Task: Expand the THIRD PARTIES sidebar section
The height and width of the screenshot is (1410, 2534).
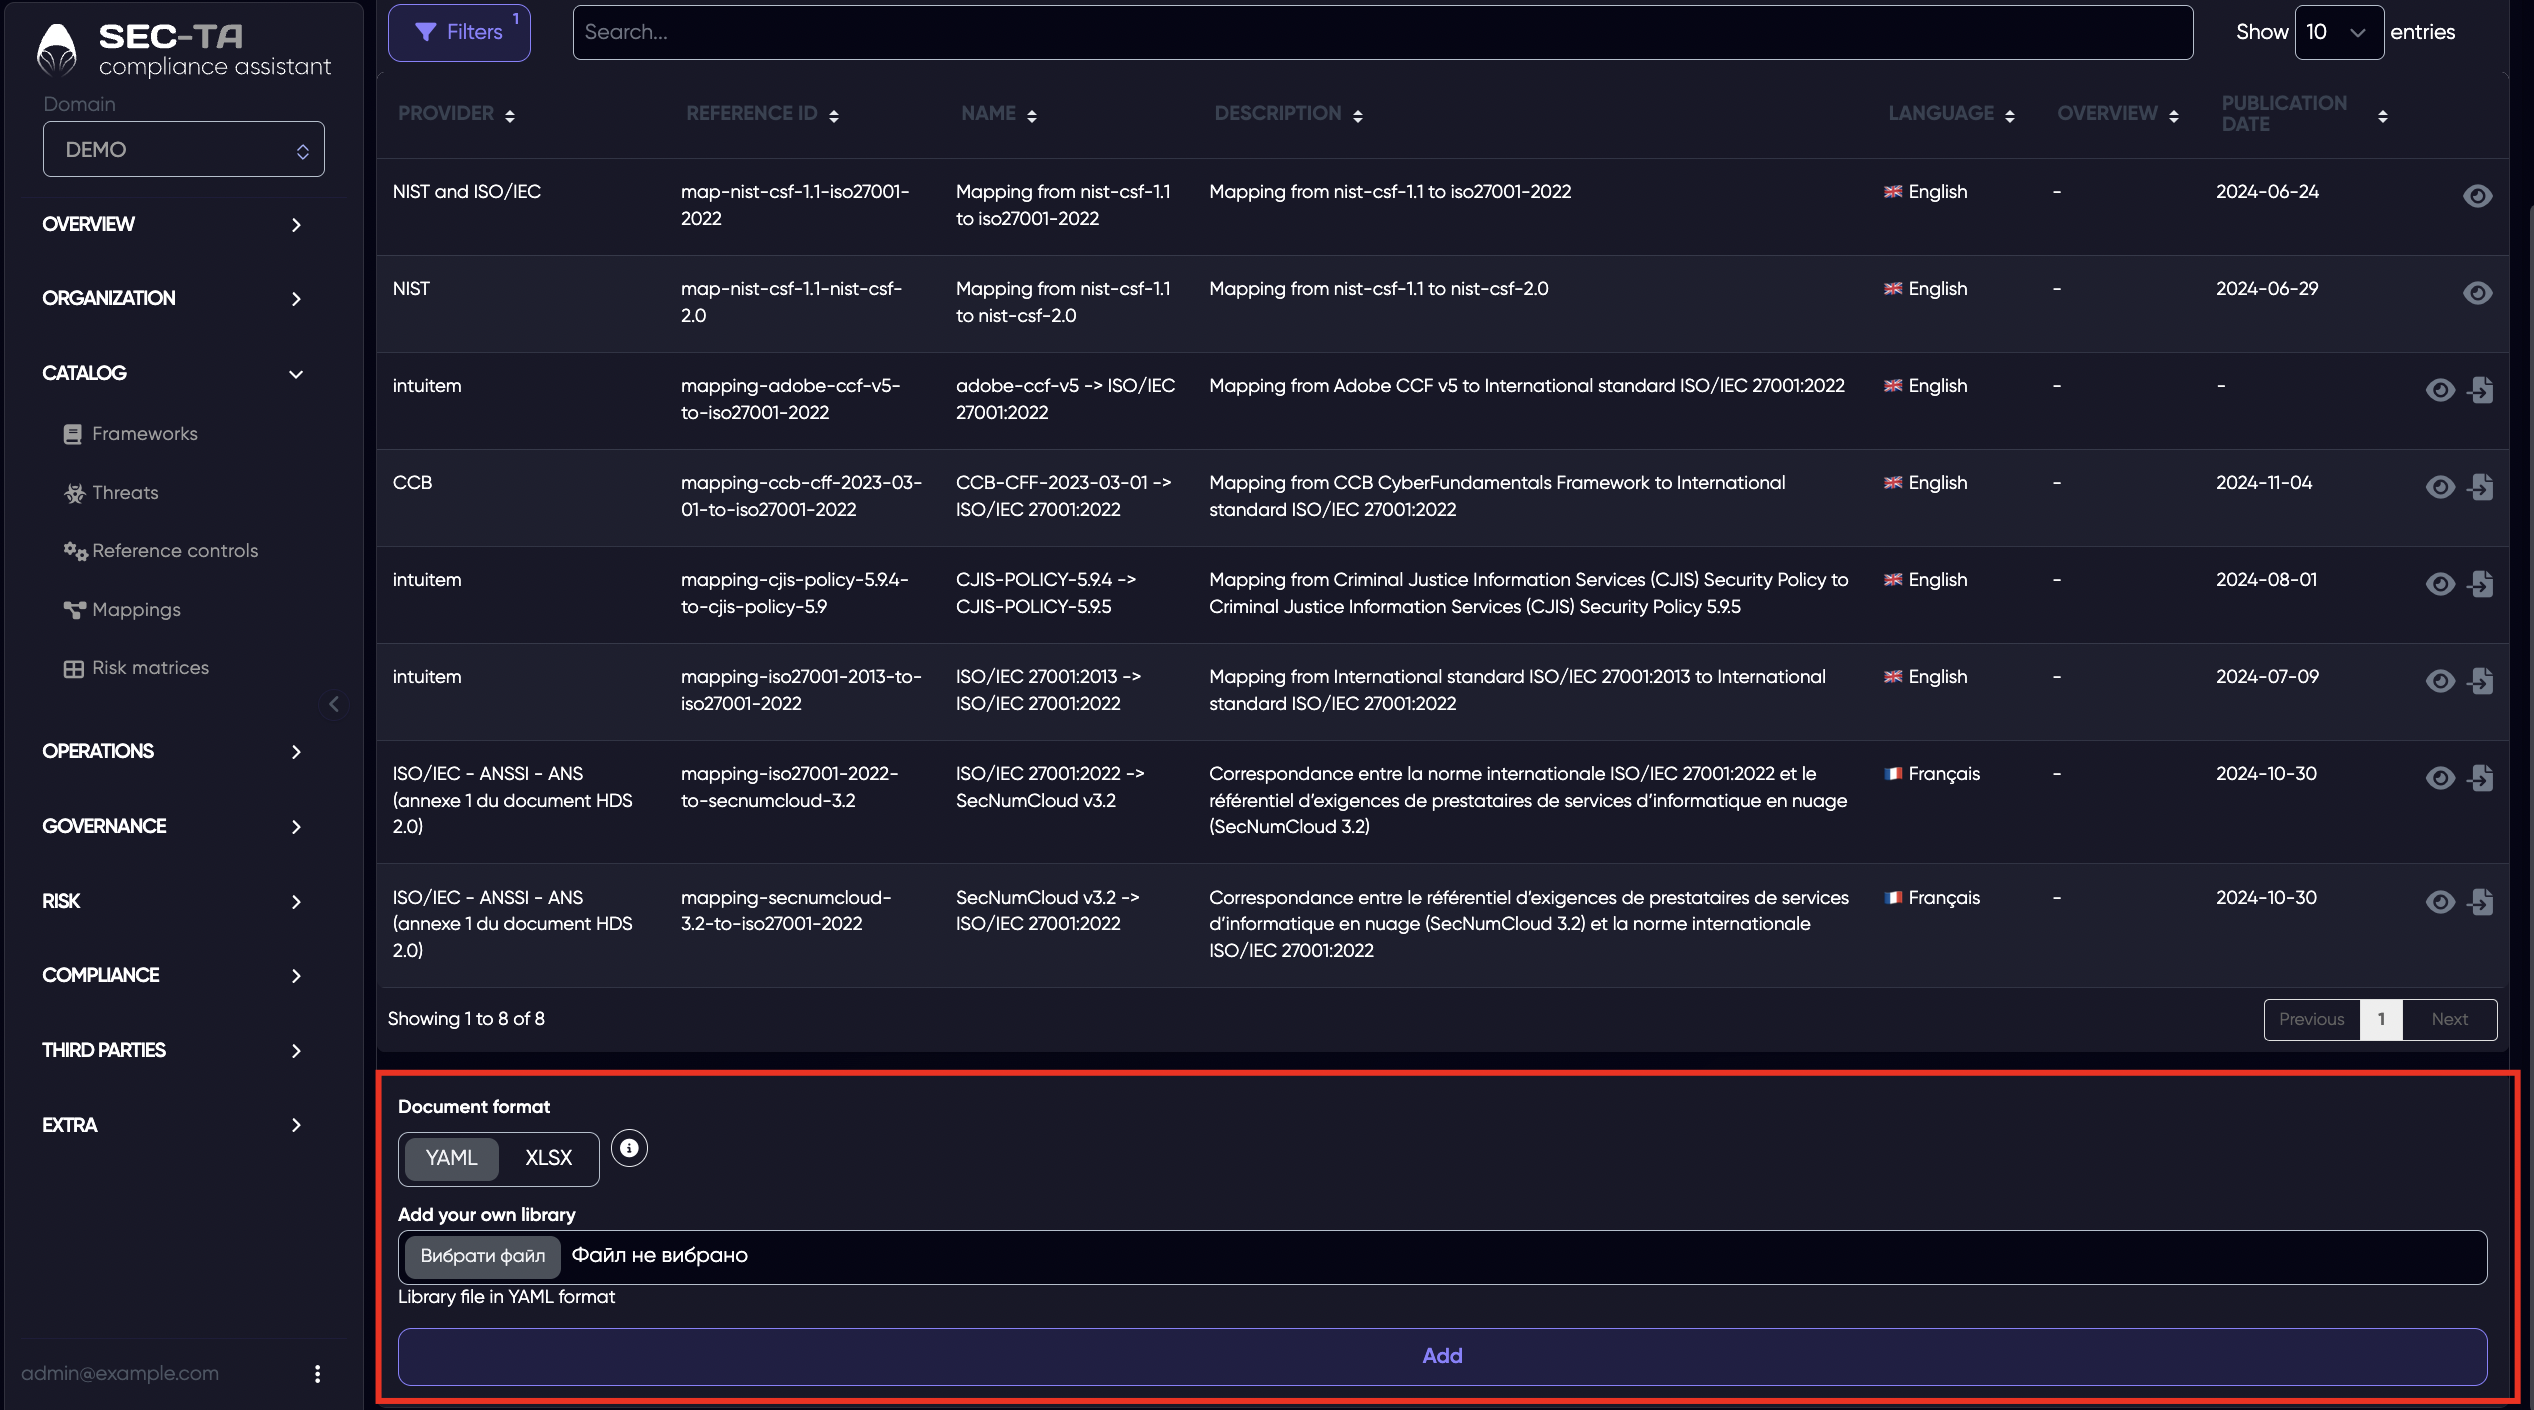Action: point(172,1050)
